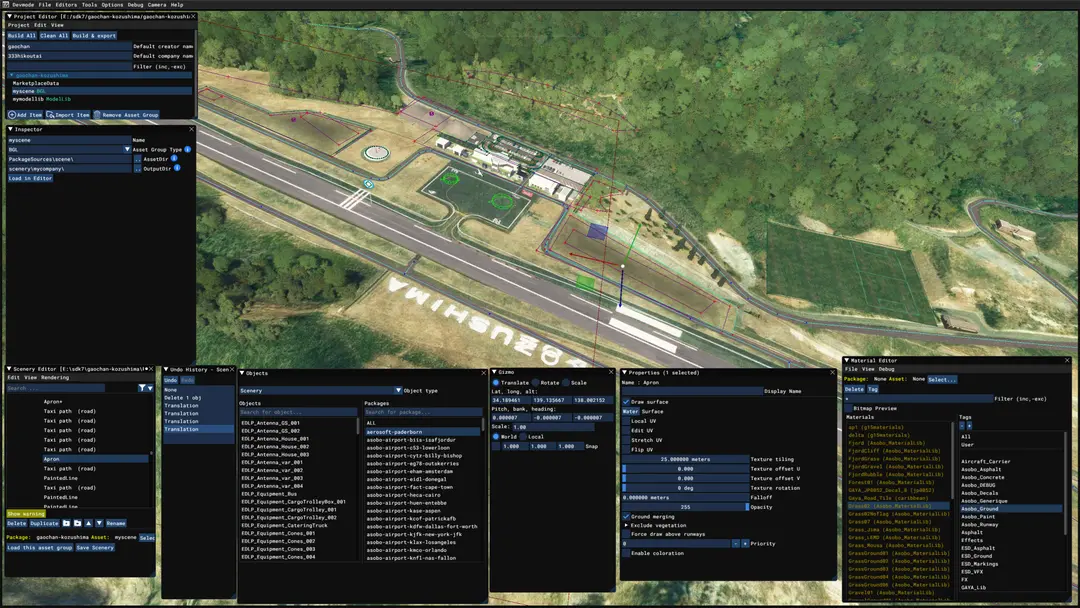
Task: Click the filter funnel icon in Scenery Editor
Action: [142, 388]
